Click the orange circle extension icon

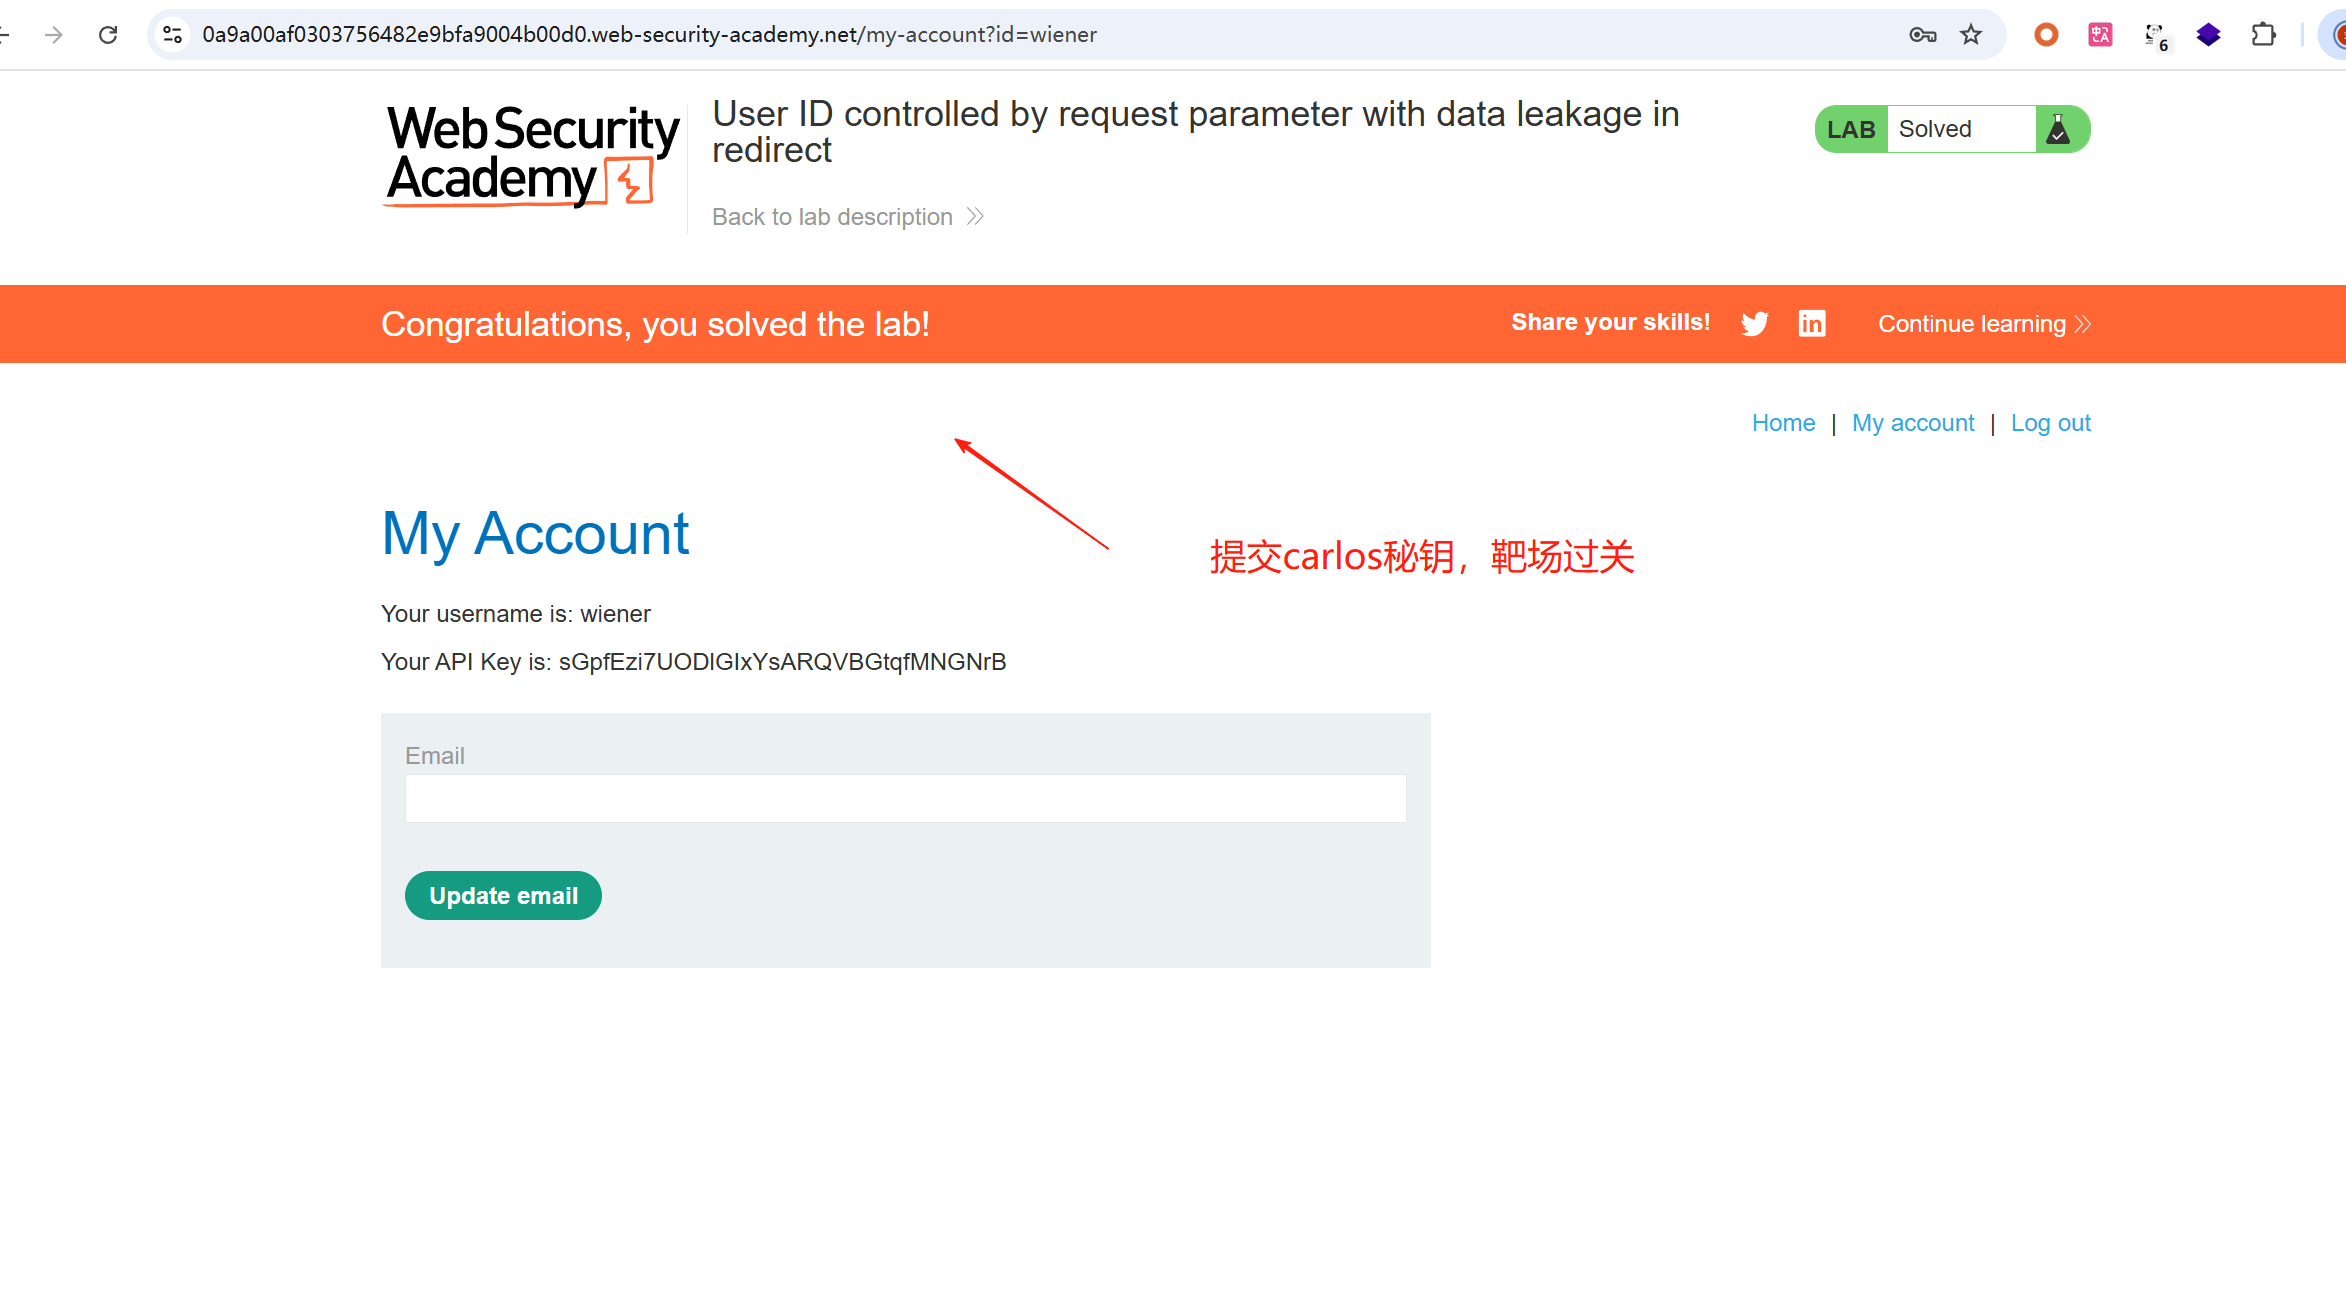pyautogui.click(x=2046, y=35)
